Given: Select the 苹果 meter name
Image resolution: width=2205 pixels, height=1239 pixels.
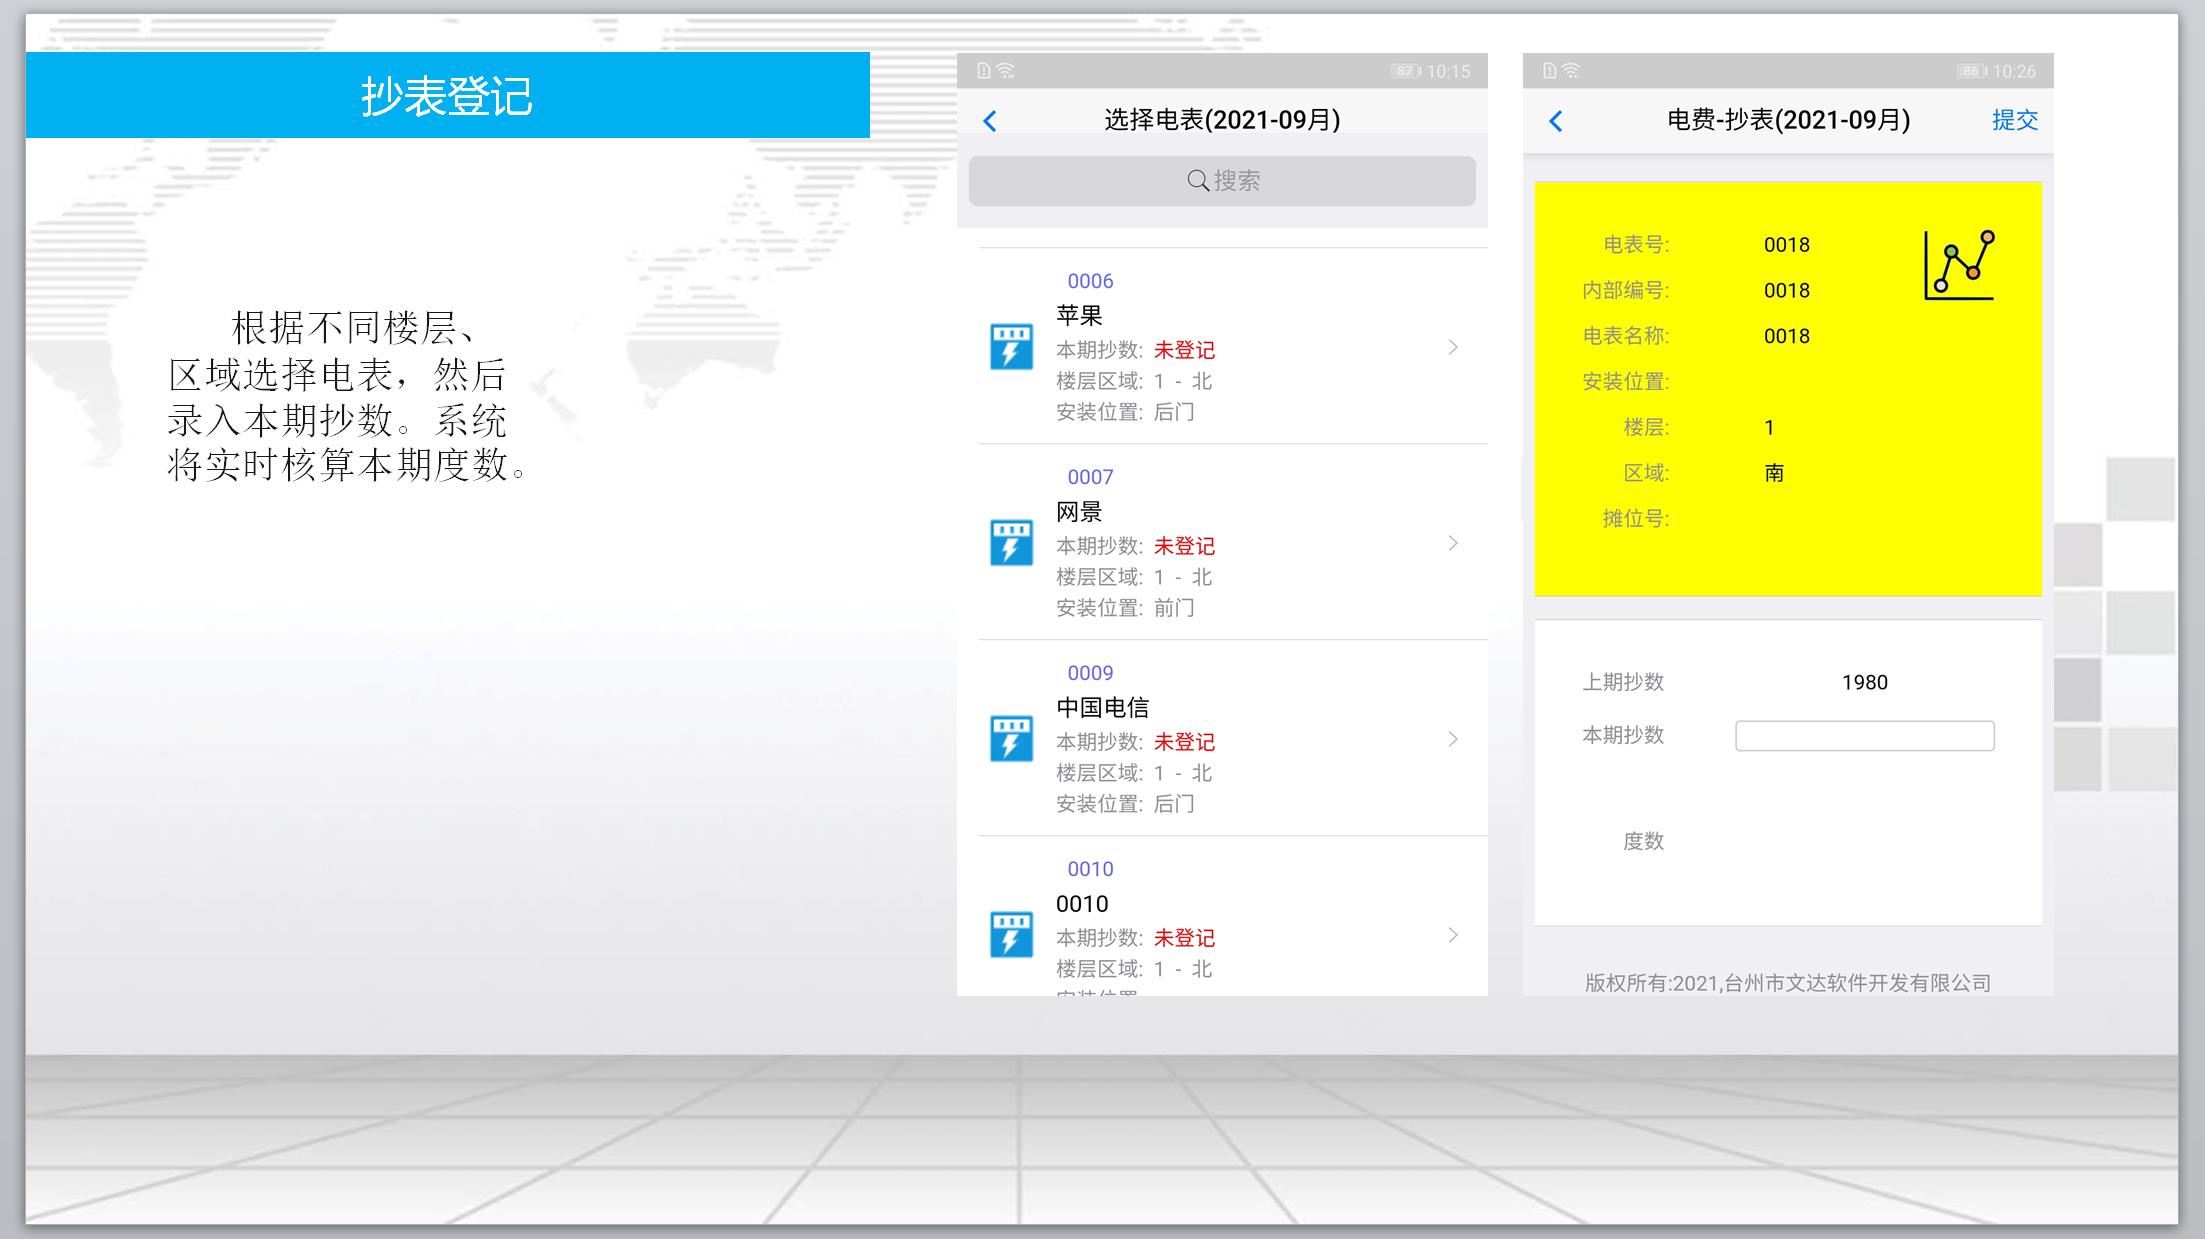Looking at the screenshot, I should pyautogui.click(x=1079, y=316).
